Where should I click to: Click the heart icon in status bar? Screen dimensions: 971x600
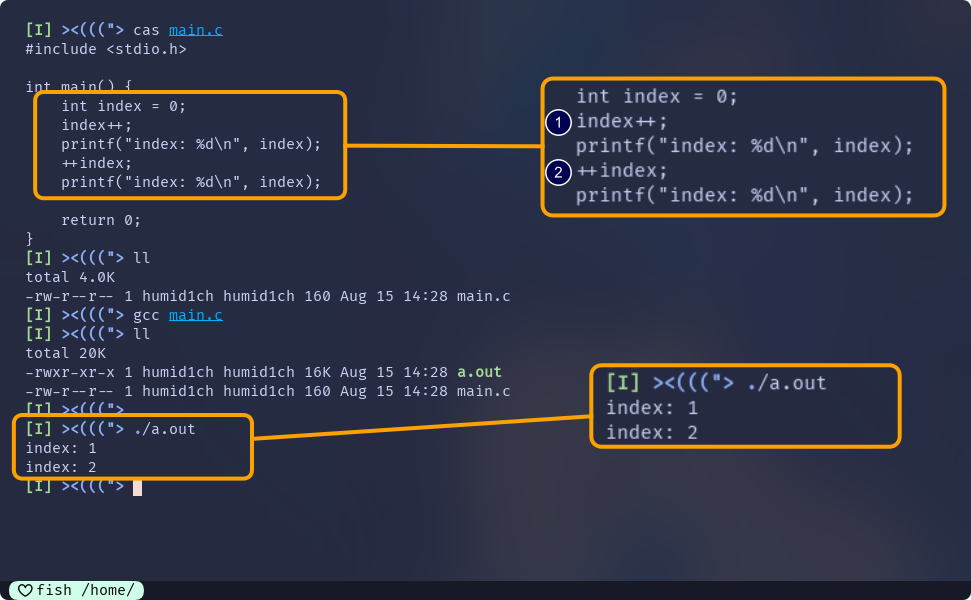point(24,590)
